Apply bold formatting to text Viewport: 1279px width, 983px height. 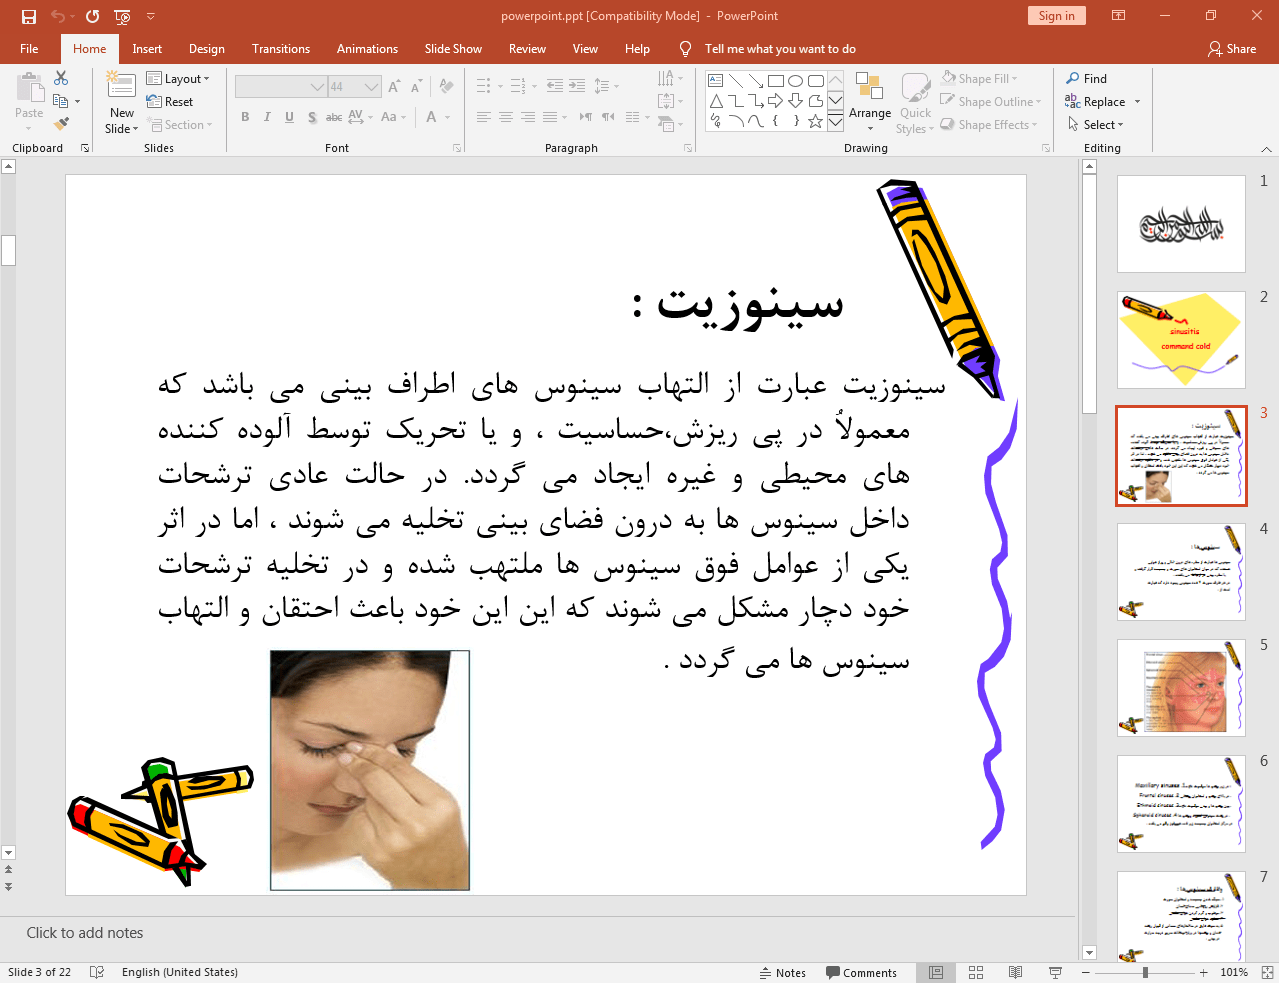244,117
